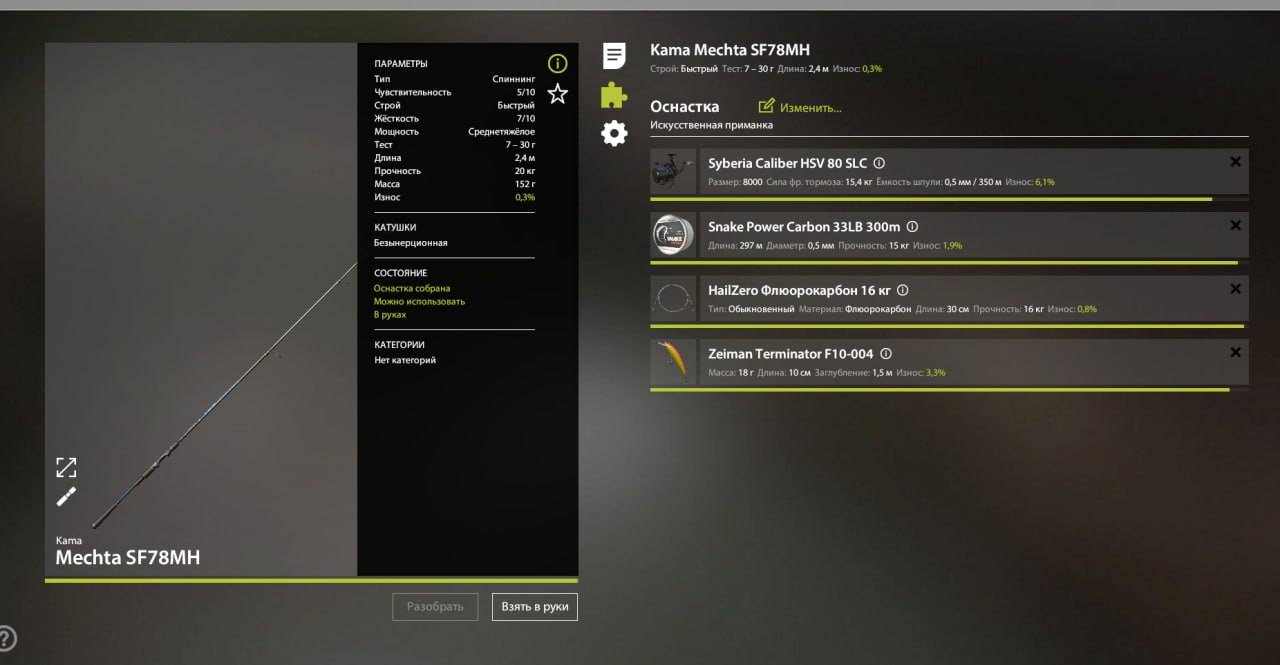Open the help question mark icon
The height and width of the screenshot is (665, 1280).
(6, 638)
